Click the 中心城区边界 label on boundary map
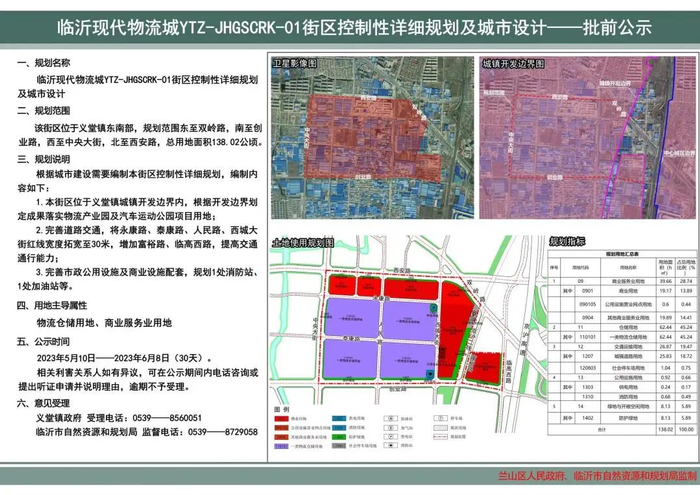 tap(679, 153)
